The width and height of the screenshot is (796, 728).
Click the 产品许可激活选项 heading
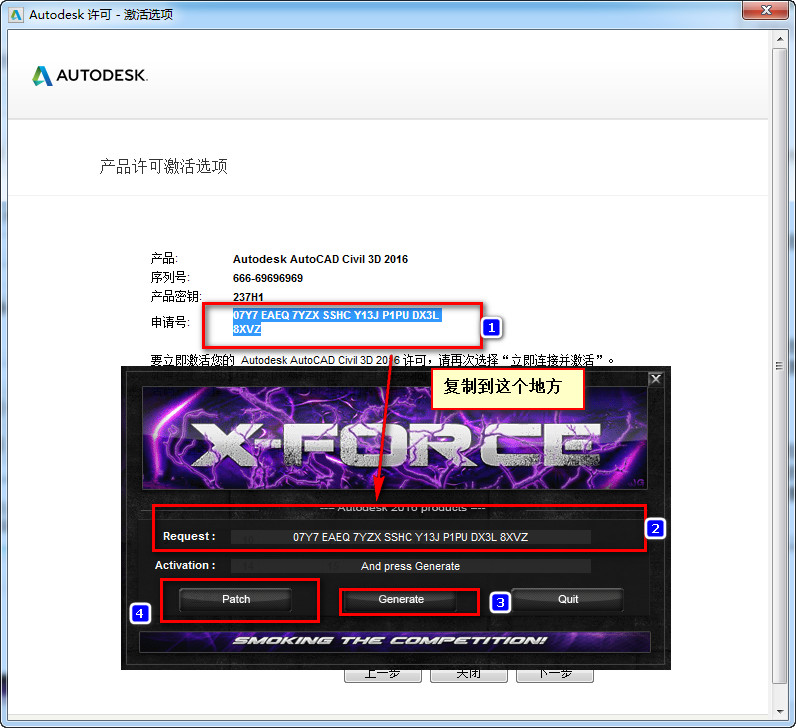pyautogui.click(x=163, y=166)
